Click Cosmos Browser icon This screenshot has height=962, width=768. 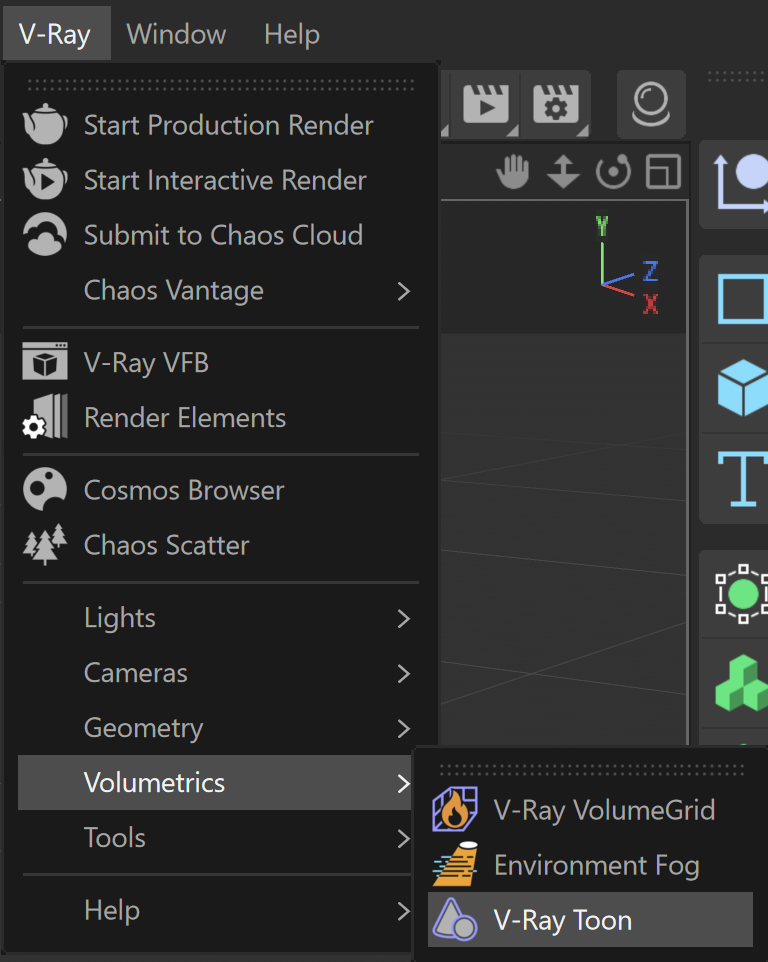coord(45,490)
